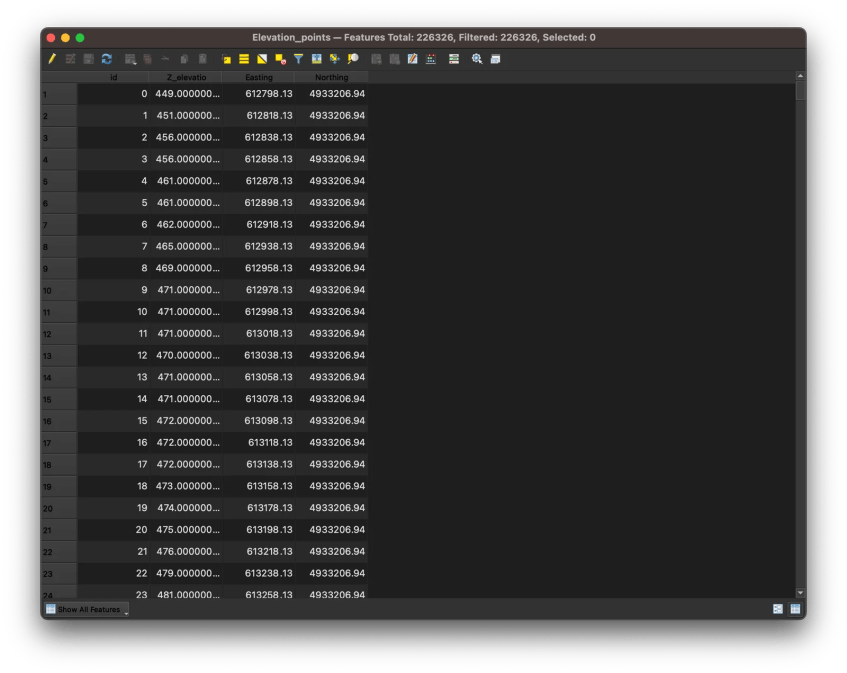The width and height of the screenshot is (847, 673).
Task: Click the cut selected rows icon
Action: 165,59
